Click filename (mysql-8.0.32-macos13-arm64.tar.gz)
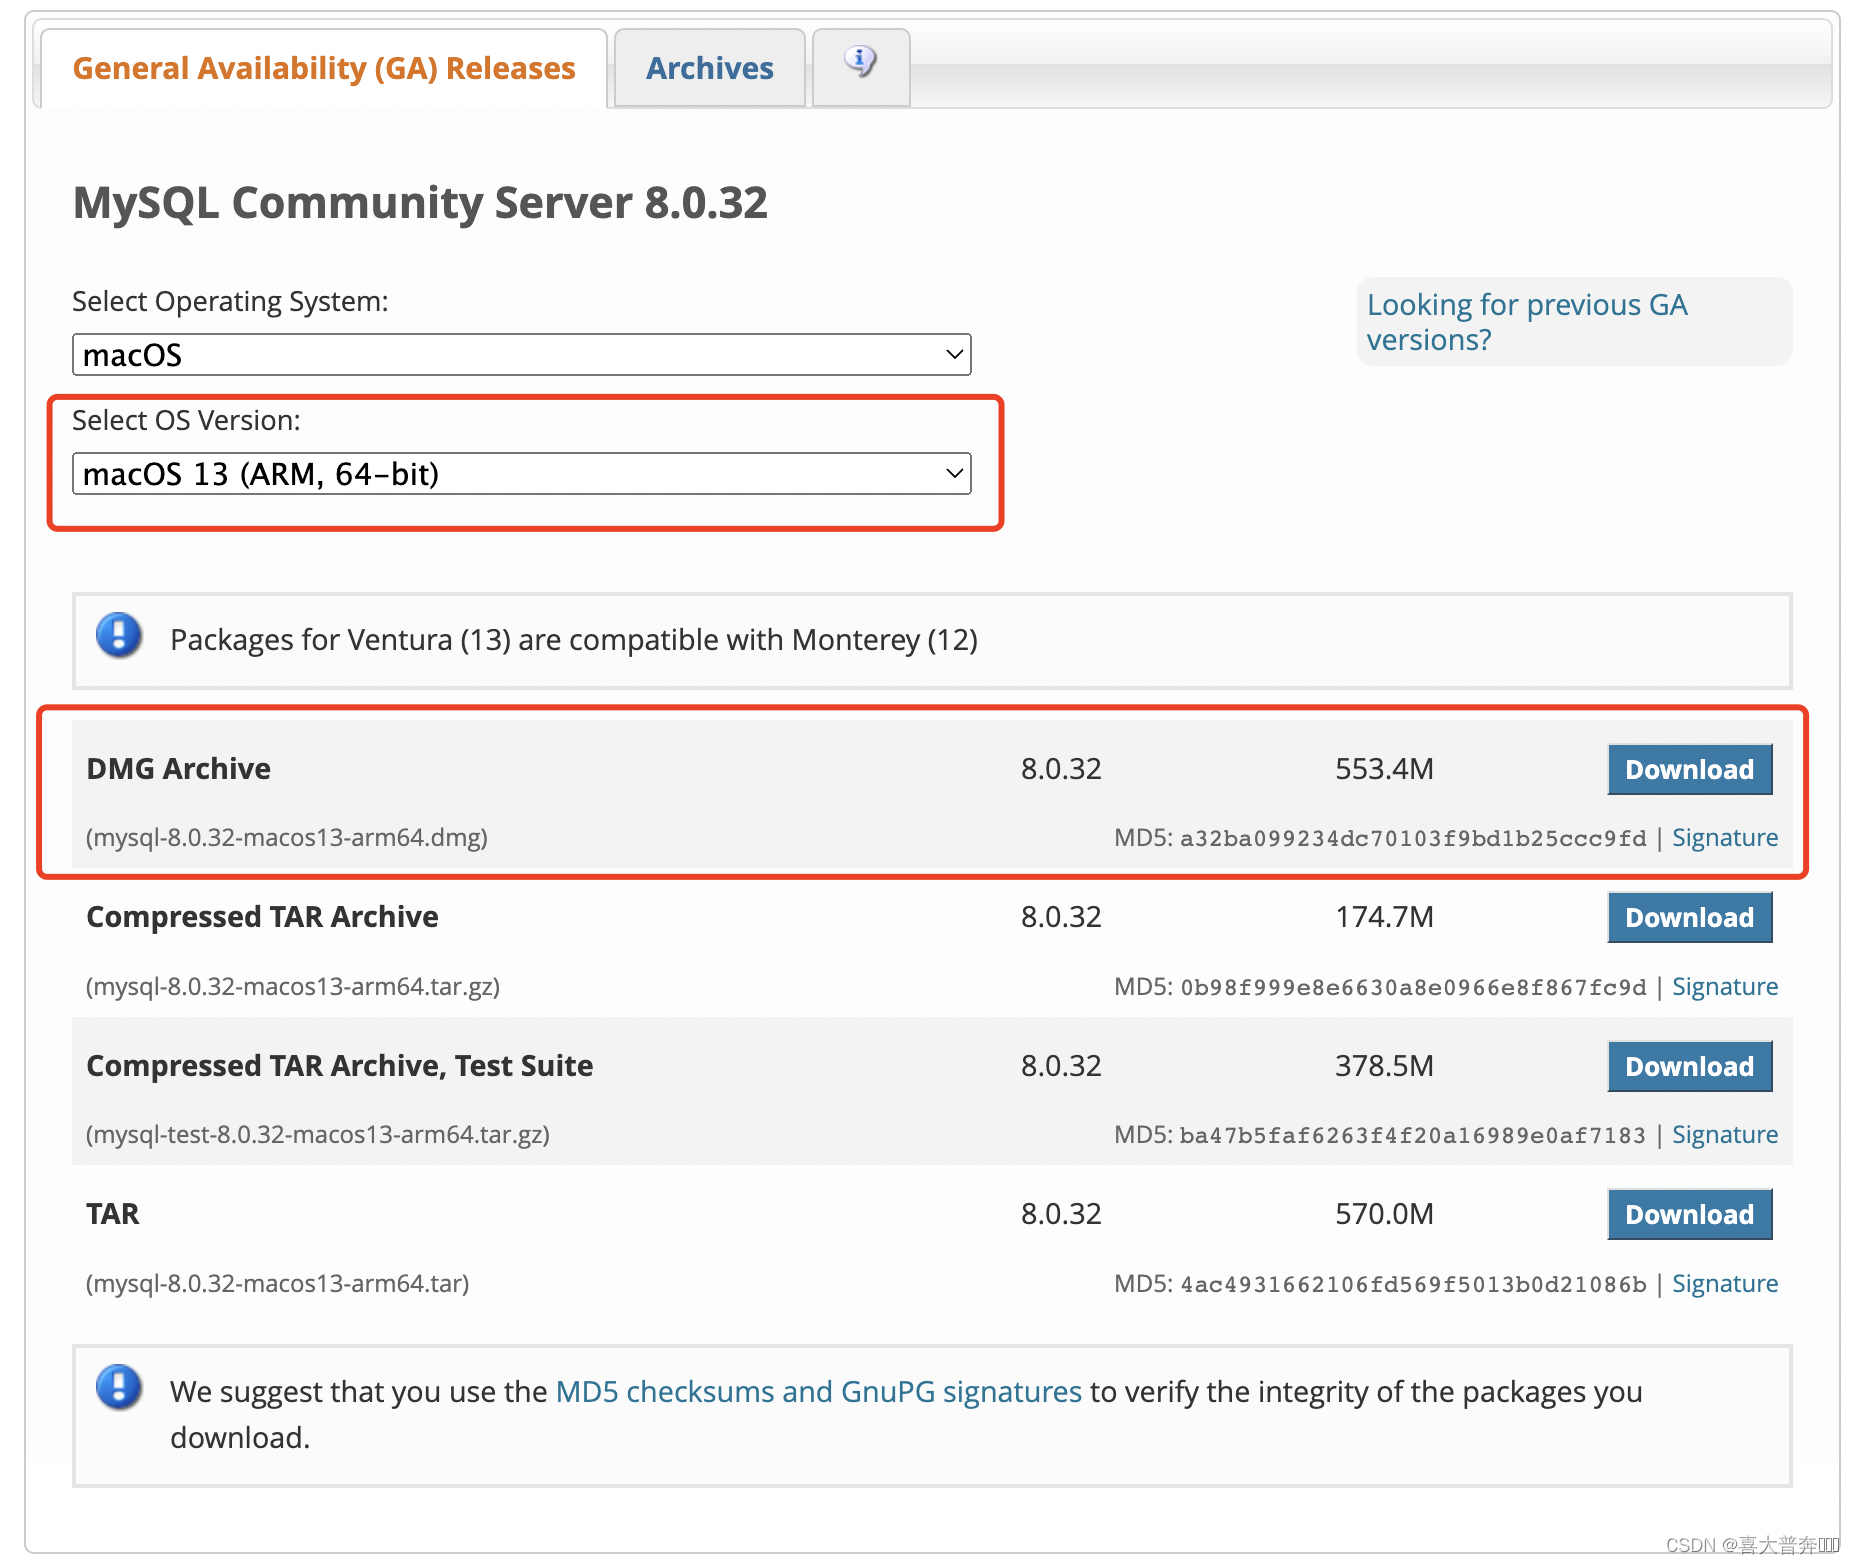 coord(293,987)
